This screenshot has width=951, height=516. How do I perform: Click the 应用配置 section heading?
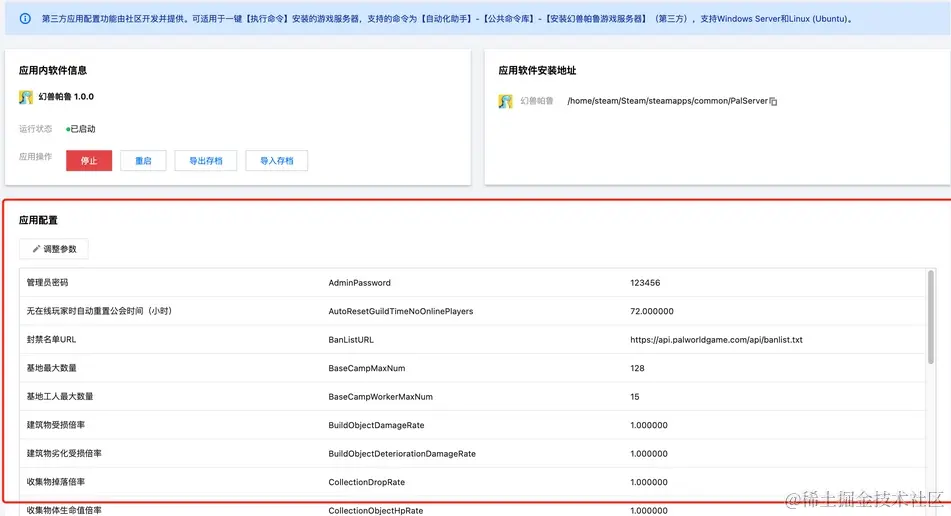(38, 220)
